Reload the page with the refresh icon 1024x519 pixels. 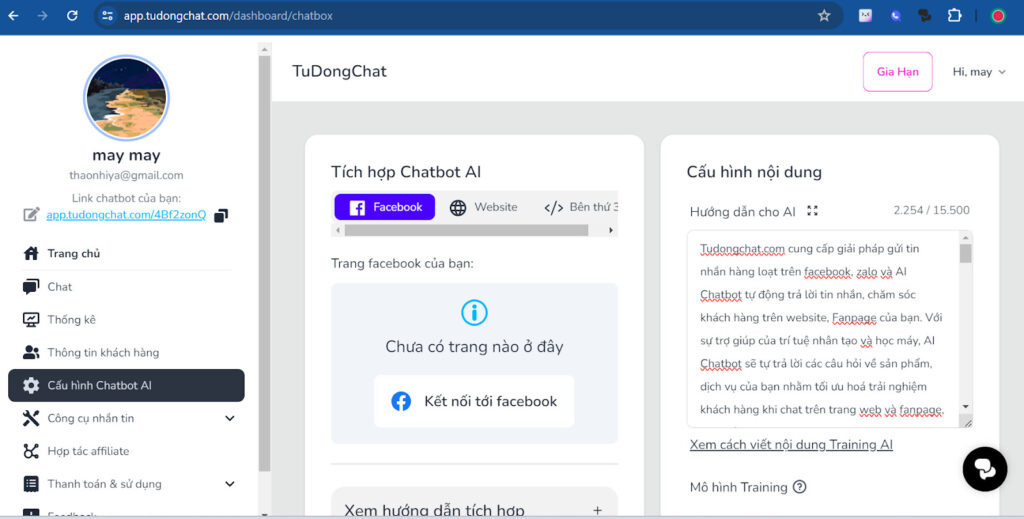pyautogui.click(x=72, y=16)
